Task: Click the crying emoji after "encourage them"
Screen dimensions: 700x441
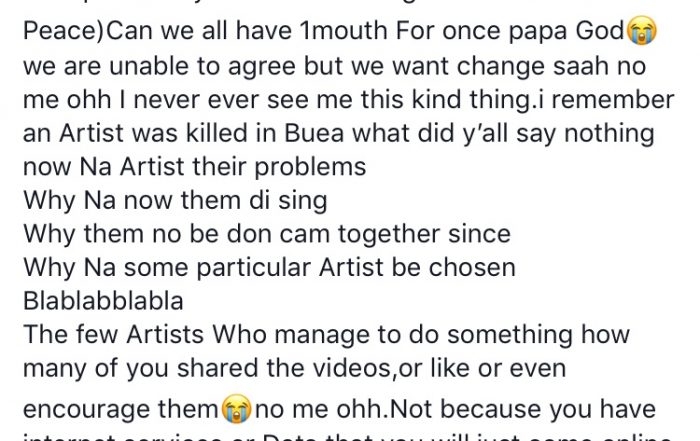Action: [236, 411]
